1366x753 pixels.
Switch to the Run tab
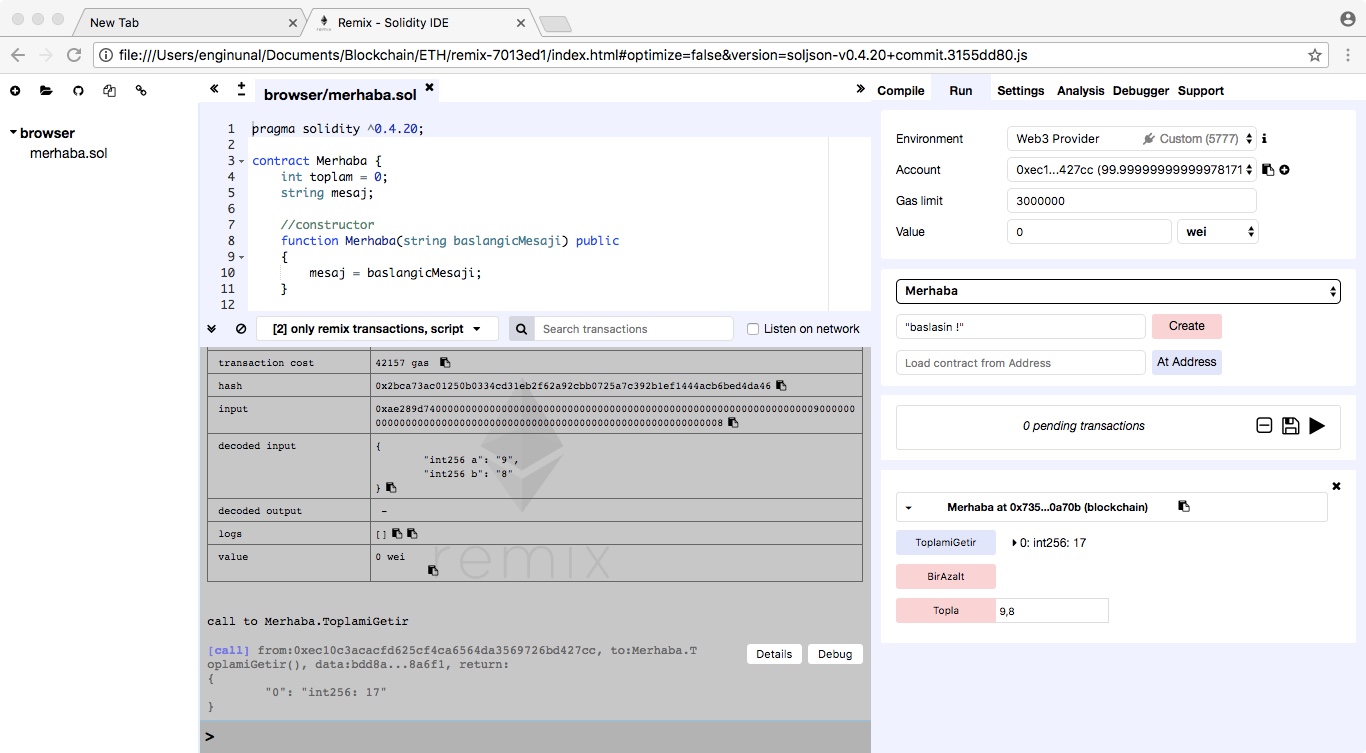961,91
